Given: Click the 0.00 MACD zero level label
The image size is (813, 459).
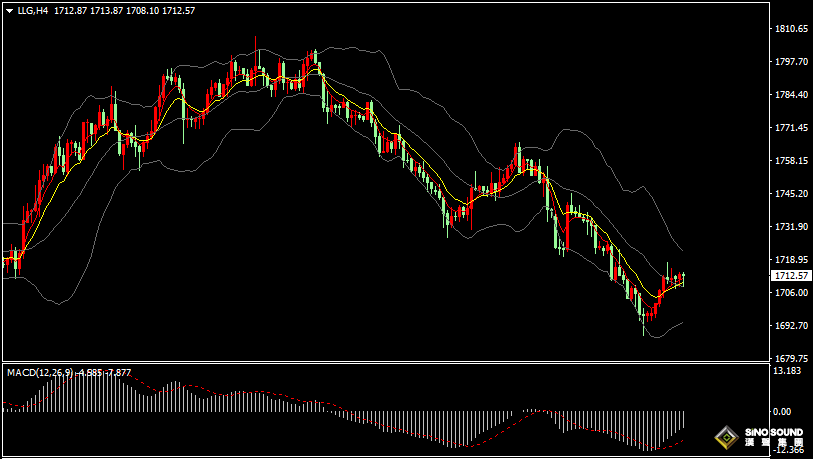Looking at the screenshot, I should (x=782, y=411).
